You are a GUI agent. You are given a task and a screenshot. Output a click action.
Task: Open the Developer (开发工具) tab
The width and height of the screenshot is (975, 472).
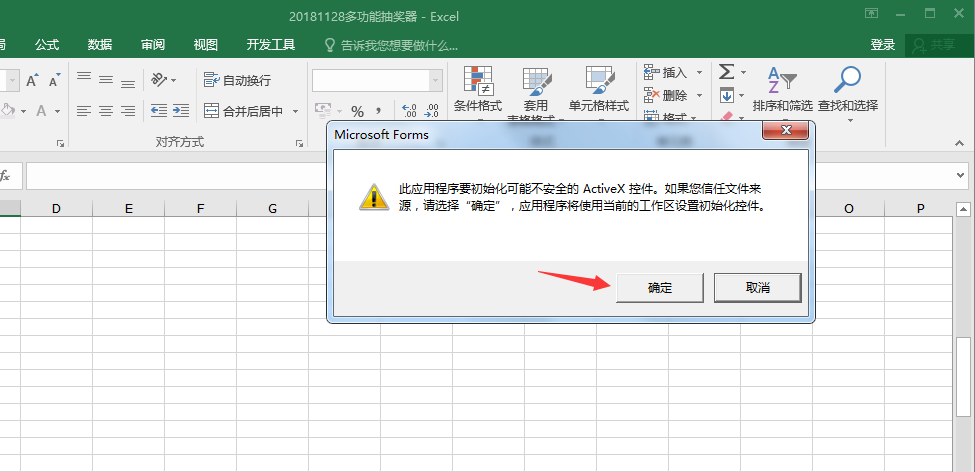click(x=270, y=45)
